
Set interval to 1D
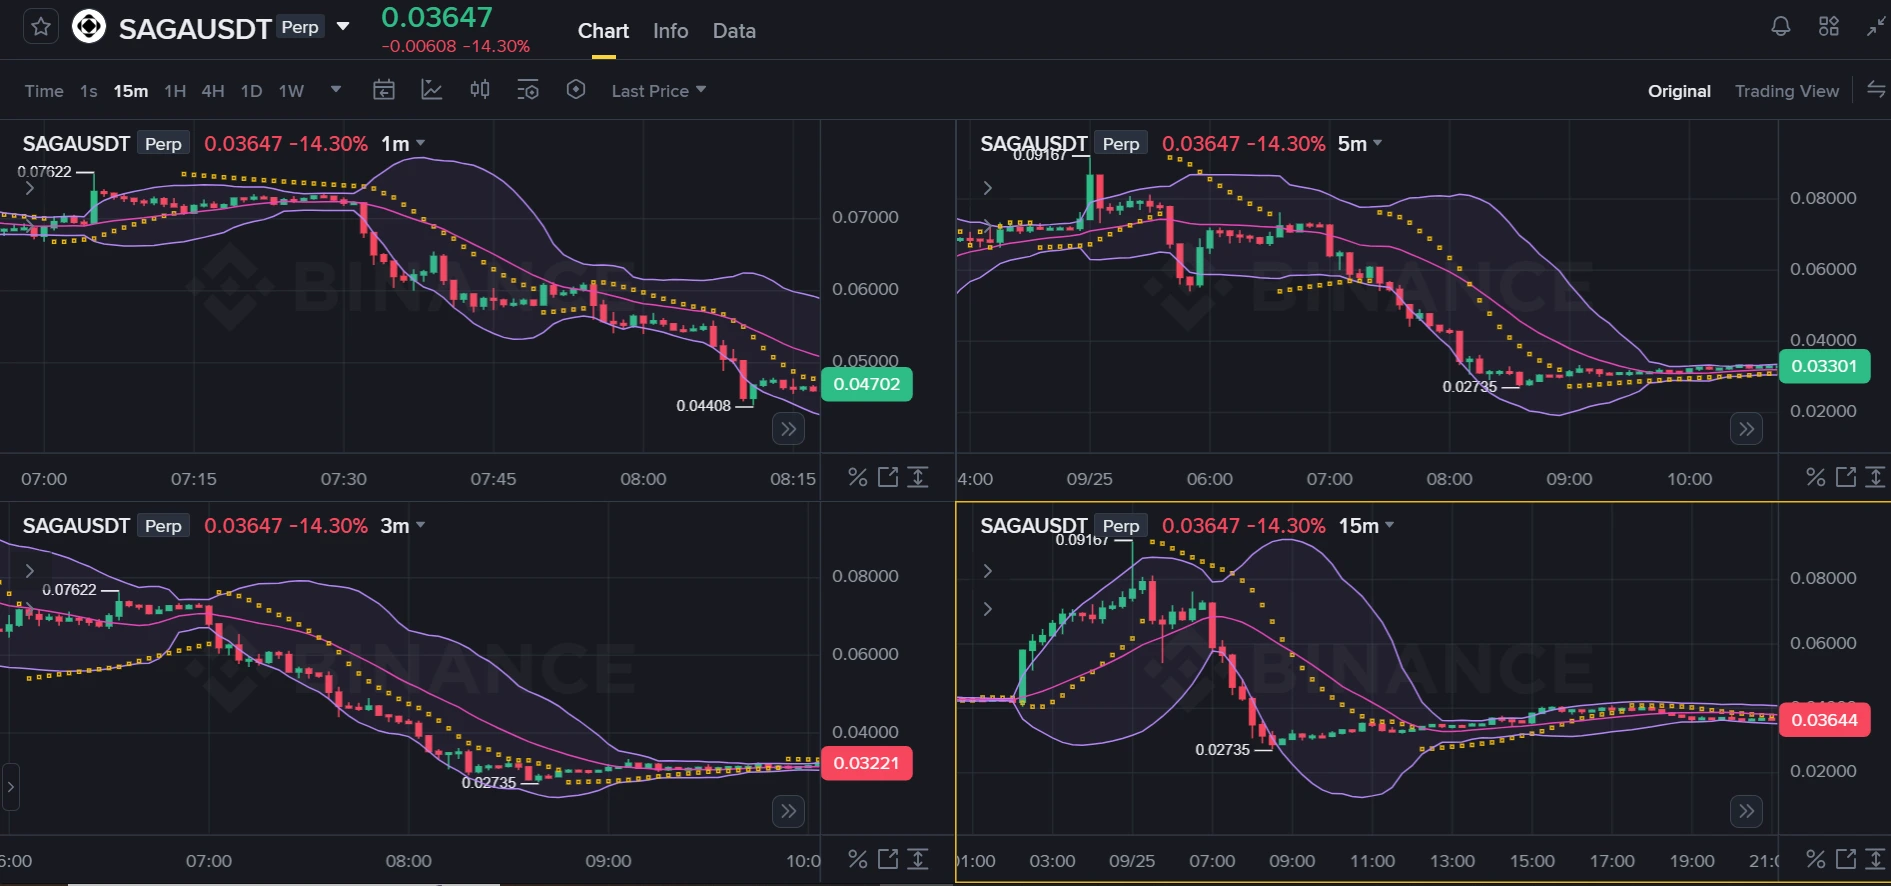click(x=251, y=91)
